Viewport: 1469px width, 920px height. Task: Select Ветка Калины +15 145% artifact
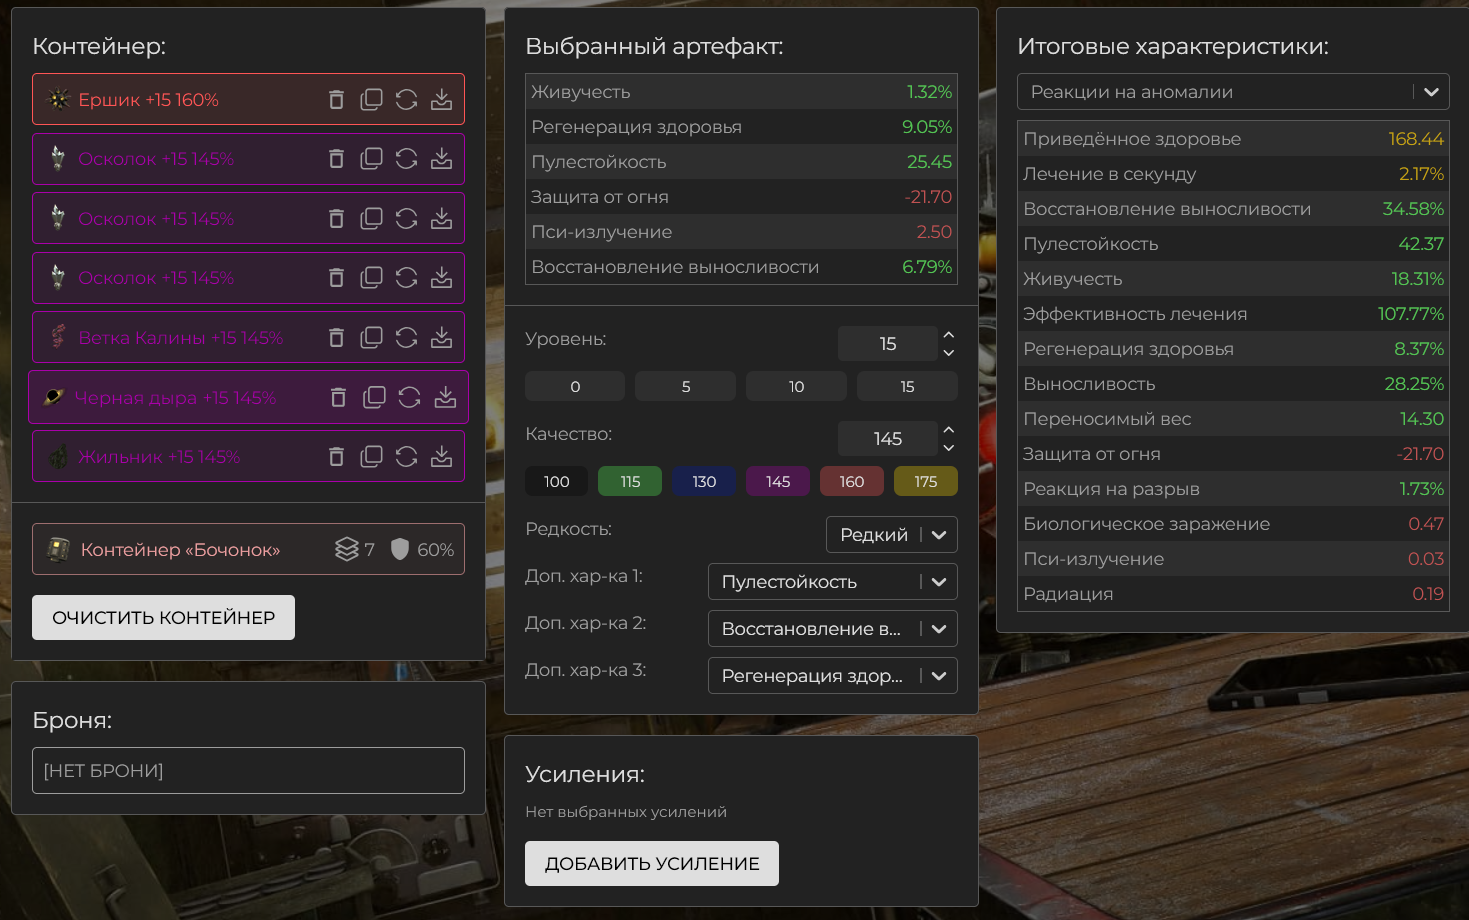(x=180, y=338)
